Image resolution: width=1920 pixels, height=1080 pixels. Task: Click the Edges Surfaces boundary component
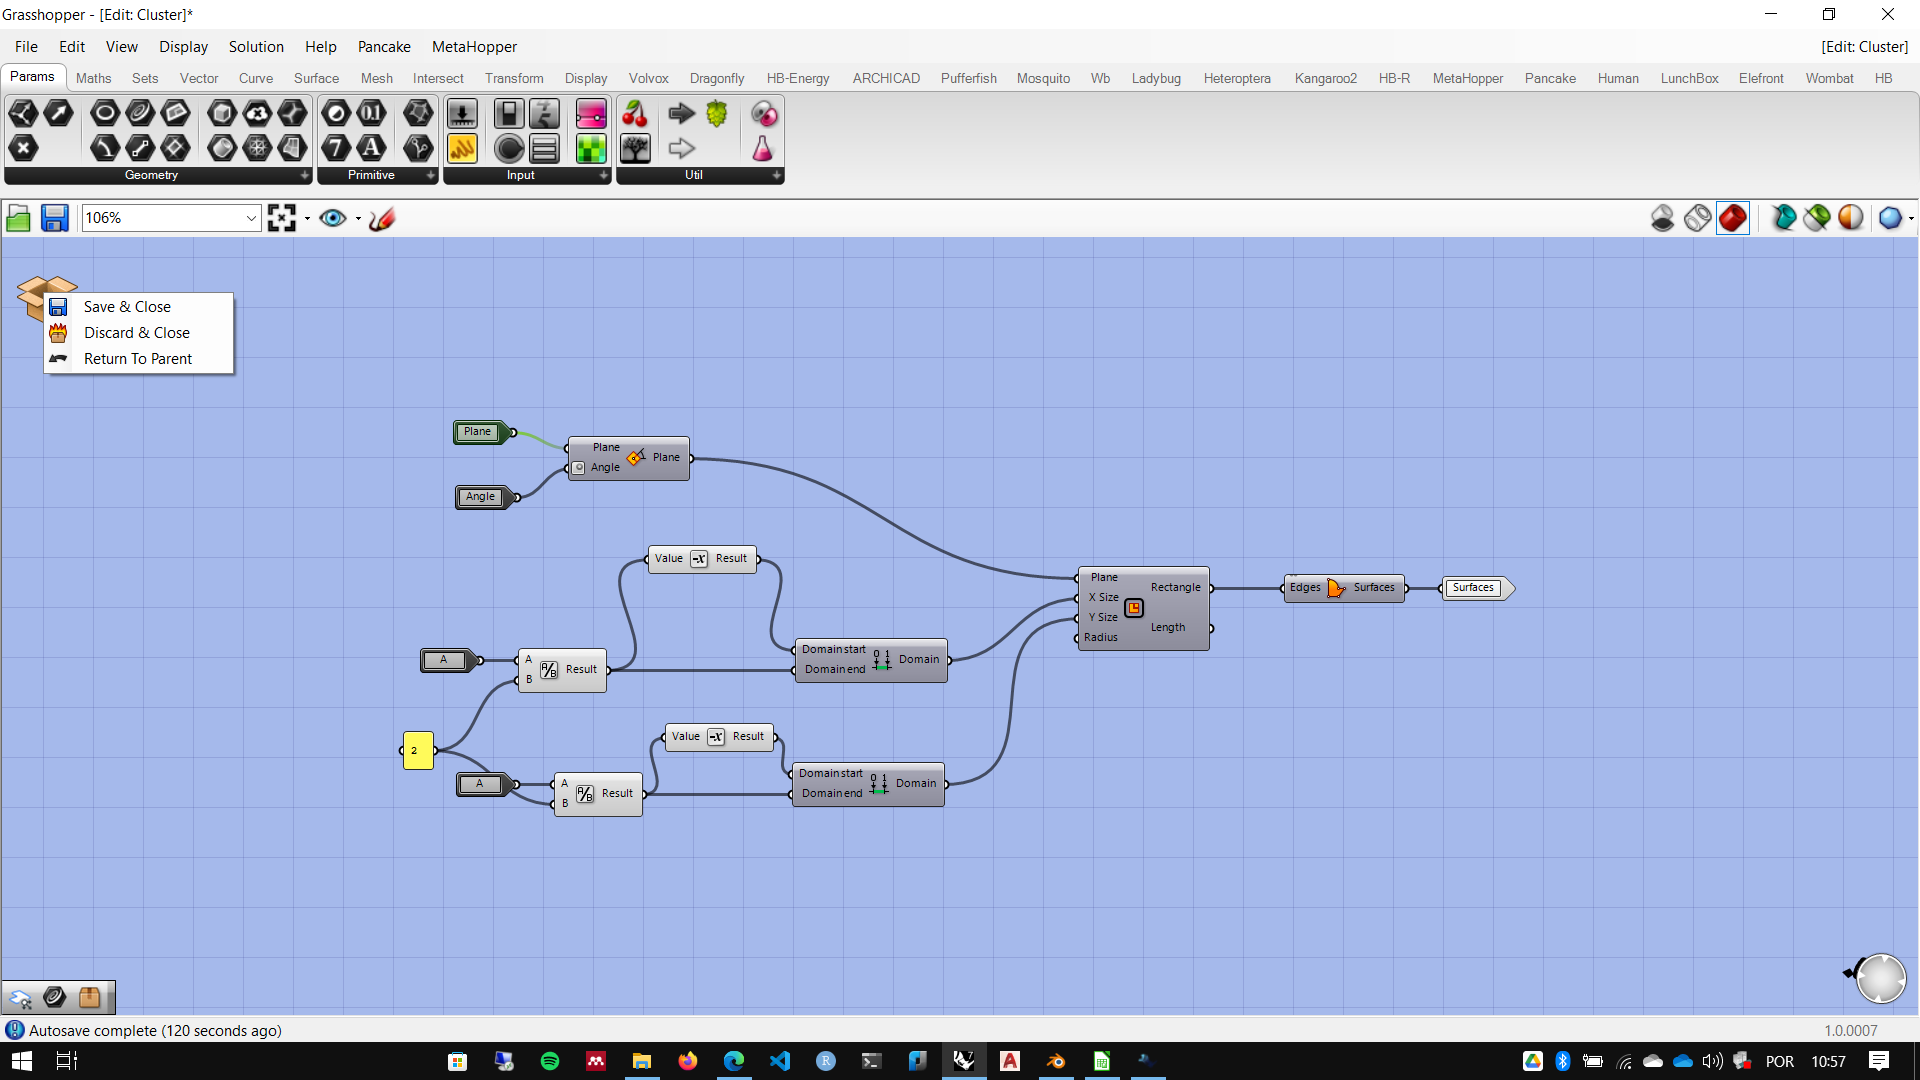[x=1344, y=588]
